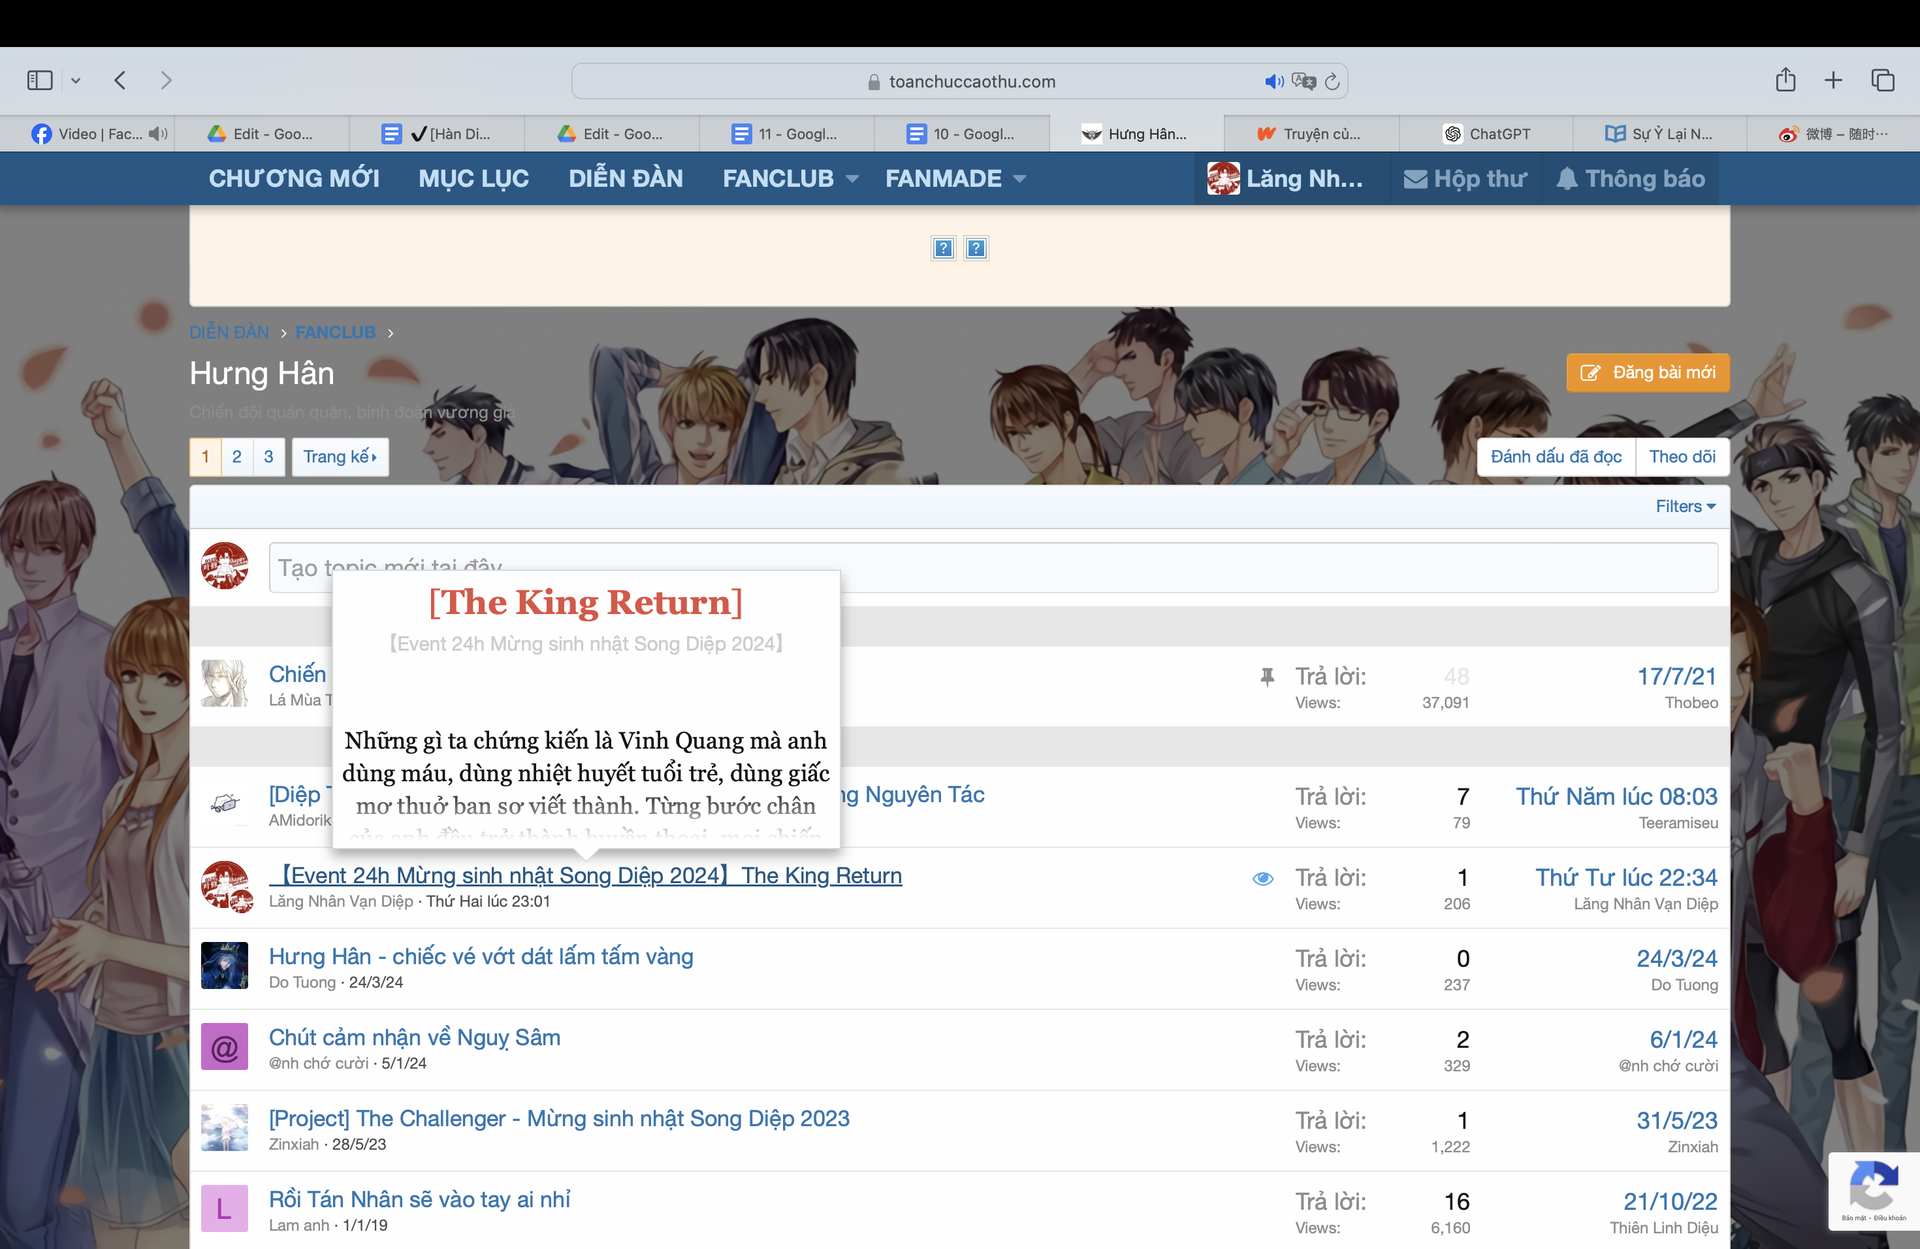Viewport: 1920px width, 1249px height.
Task: Toggle the watched eye icon on King Return thread
Action: coord(1263,879)
